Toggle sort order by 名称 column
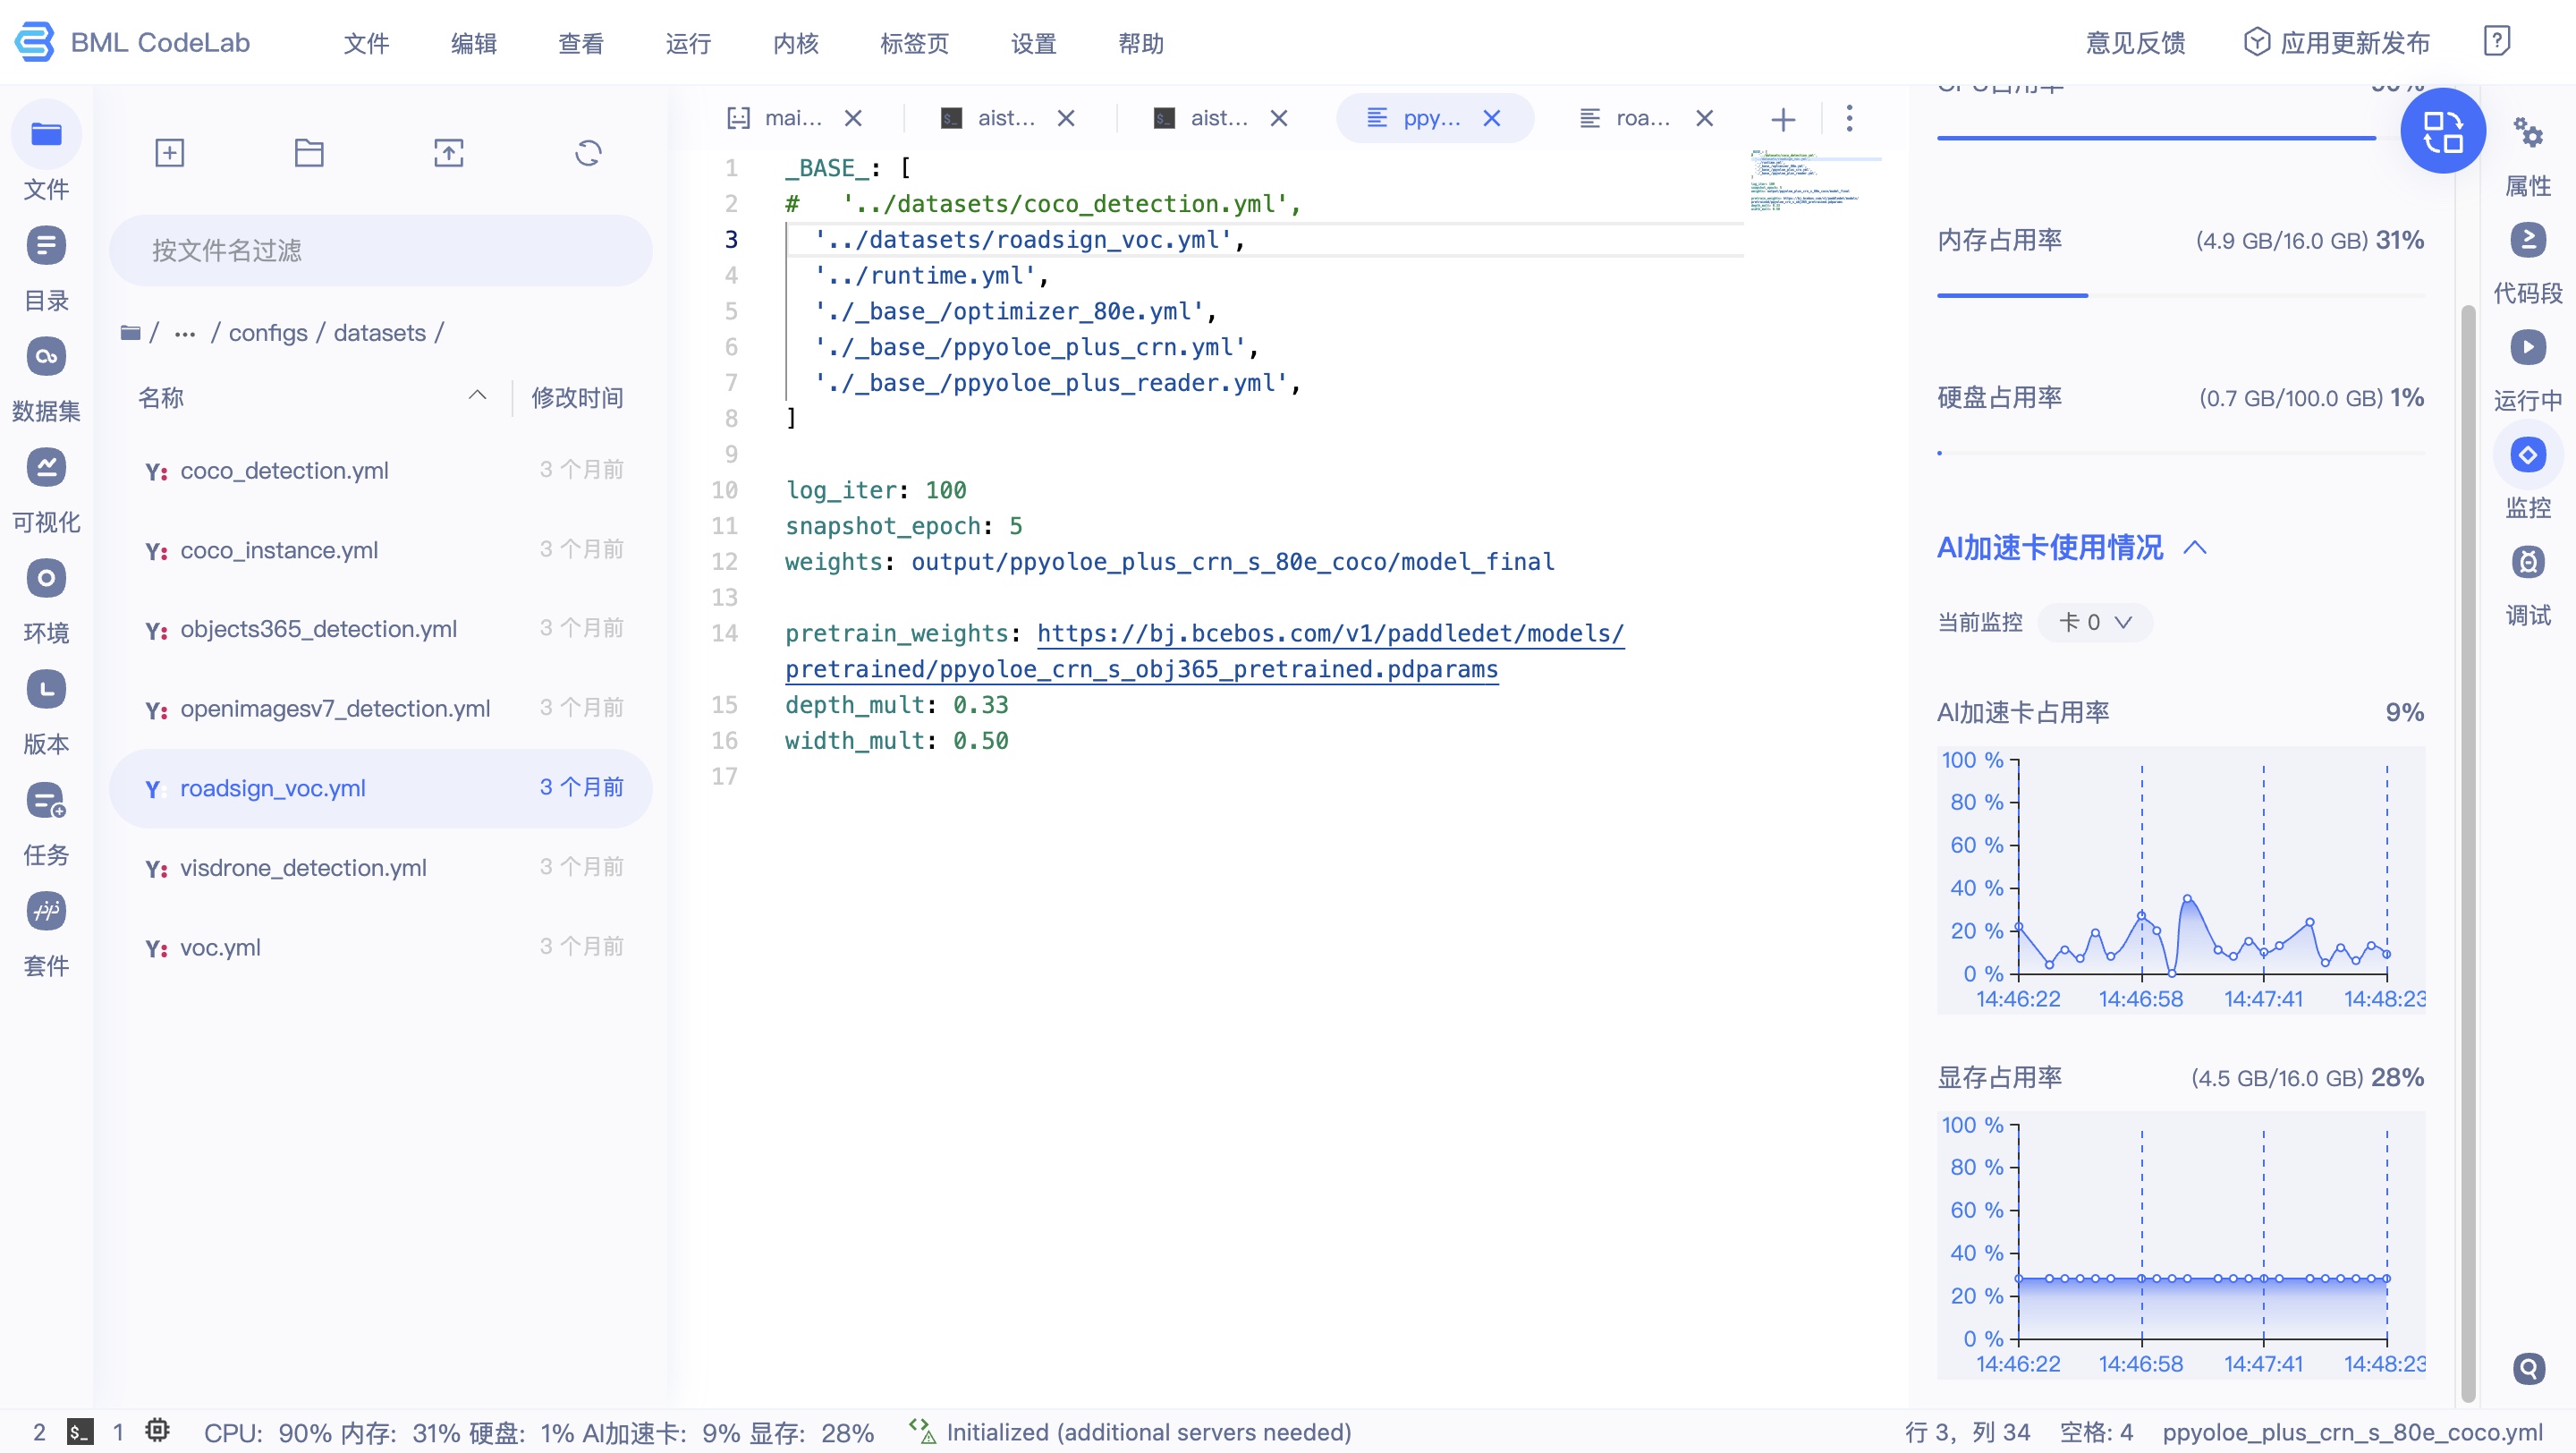 click(162, 398)
